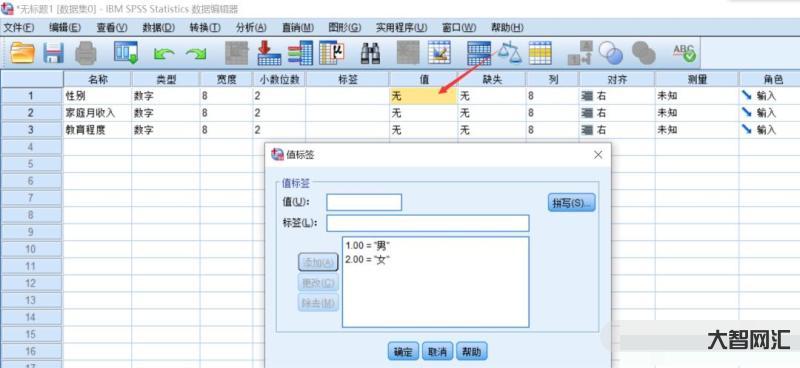
Task: Click the 拼写(S)... button
Action: (x=571, y=203)
